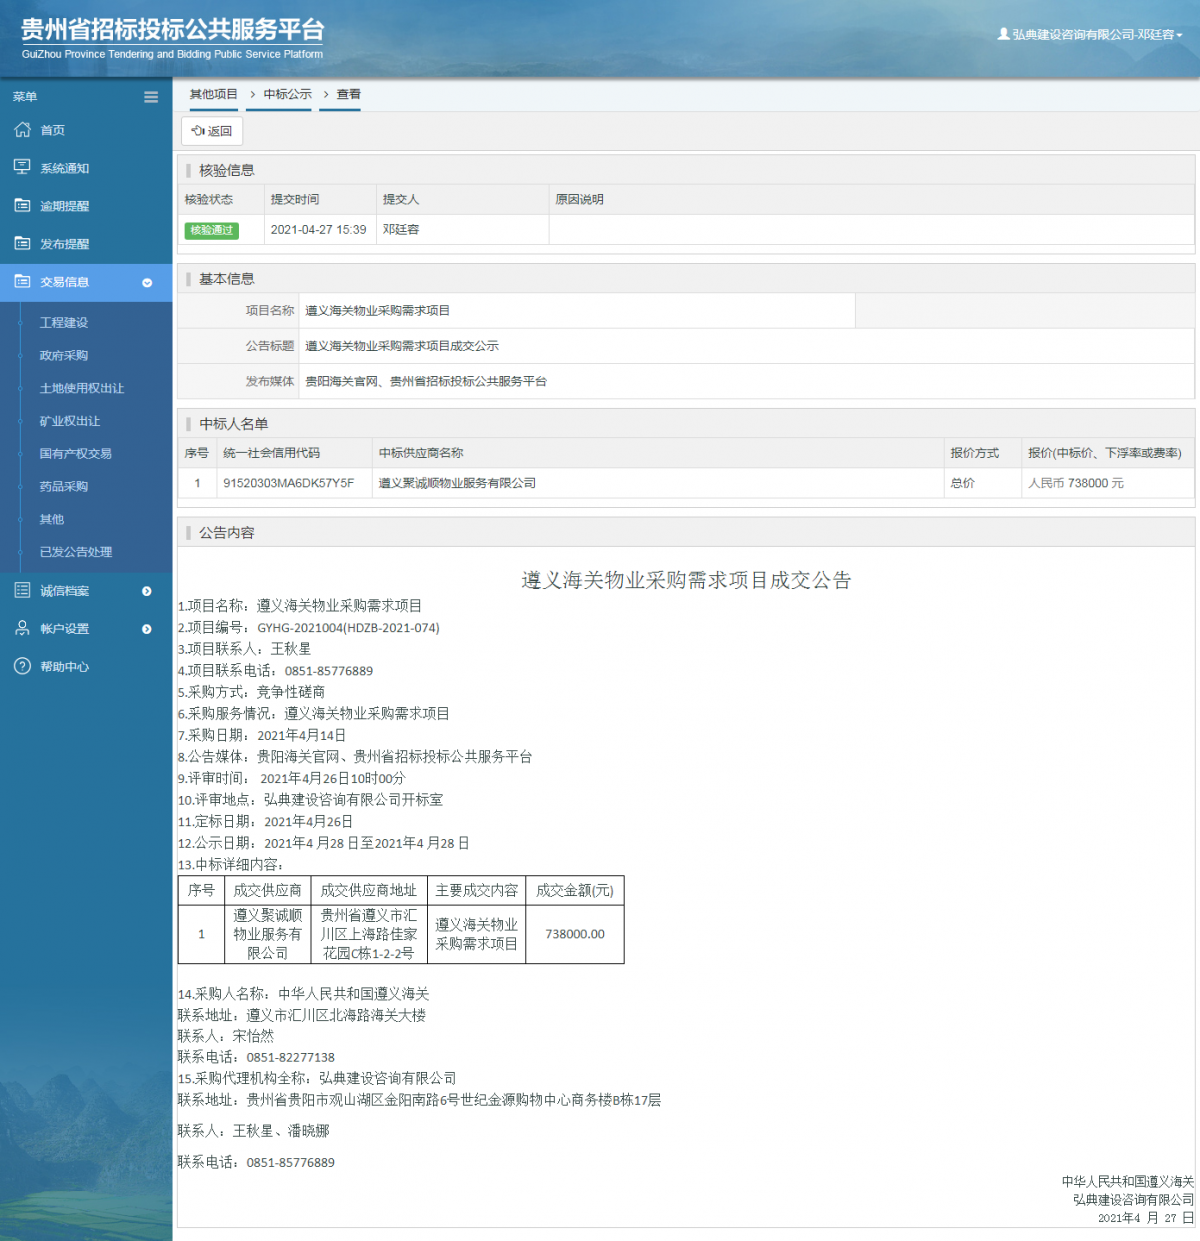Viewport: 1200px width, 1241px height.
Task: Collapse the 交易信息 section chevron
Action: [147, 283]
